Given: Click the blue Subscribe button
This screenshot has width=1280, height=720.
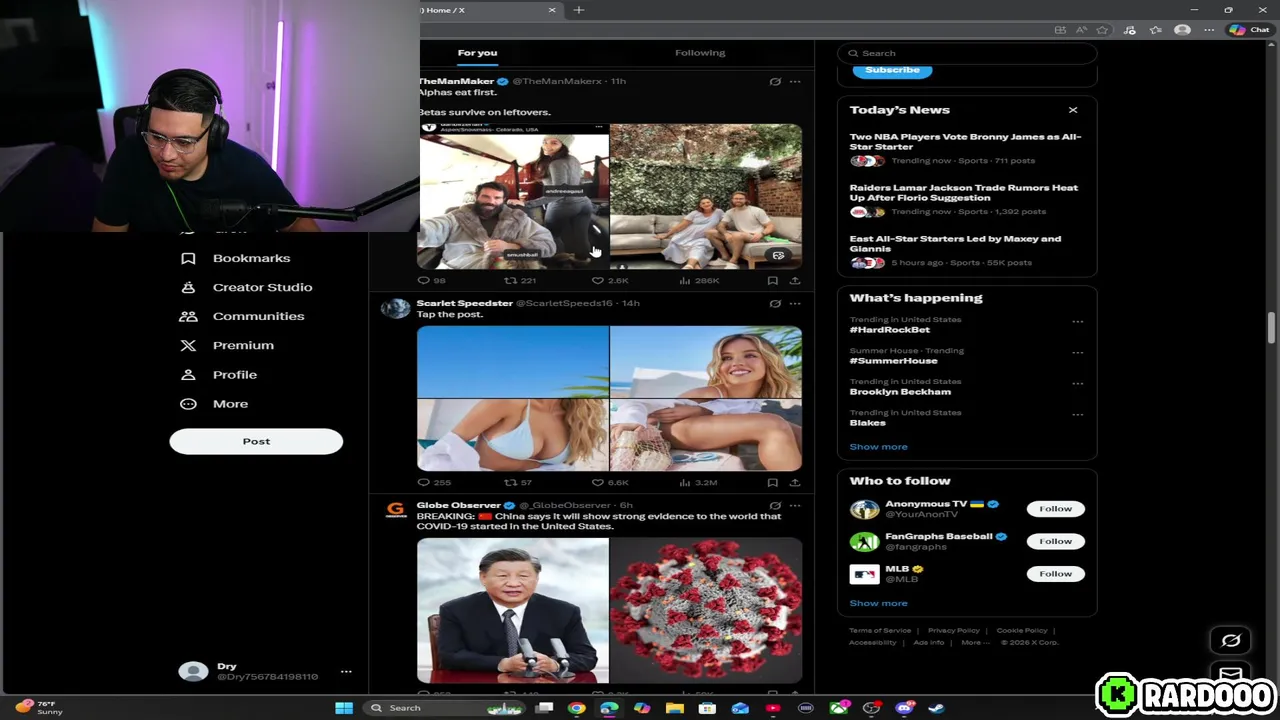Looking at the screenshot, I should tap(892, 71).
